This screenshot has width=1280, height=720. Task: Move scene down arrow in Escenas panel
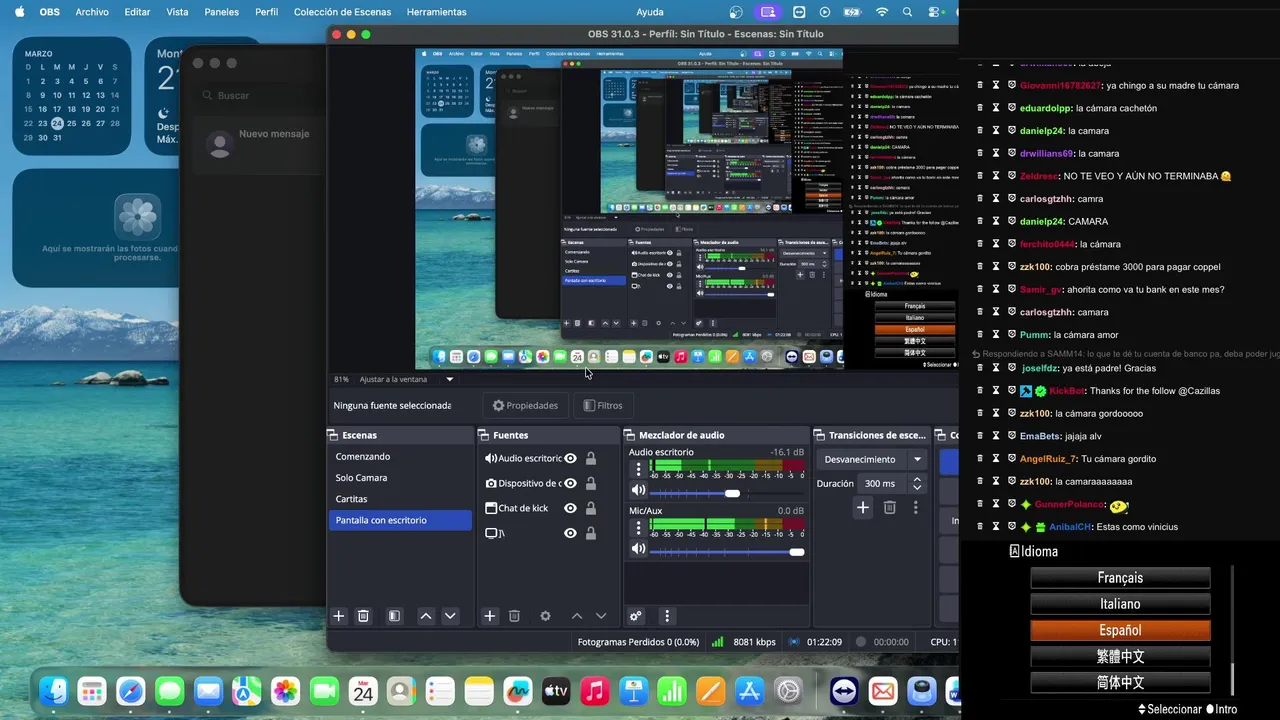[x=450, y=616]
